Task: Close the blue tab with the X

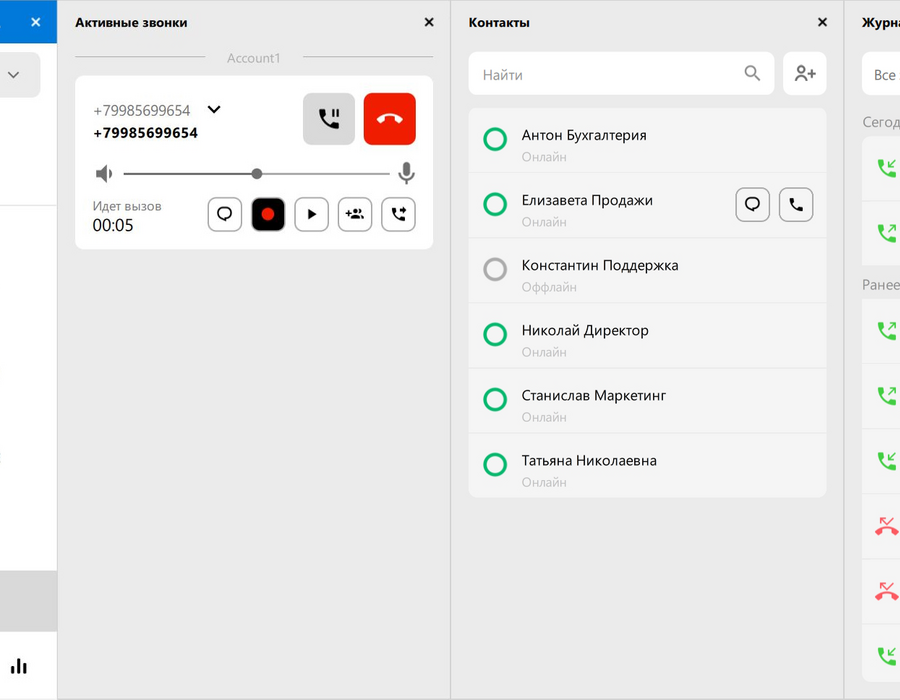Action: point(36,22)
